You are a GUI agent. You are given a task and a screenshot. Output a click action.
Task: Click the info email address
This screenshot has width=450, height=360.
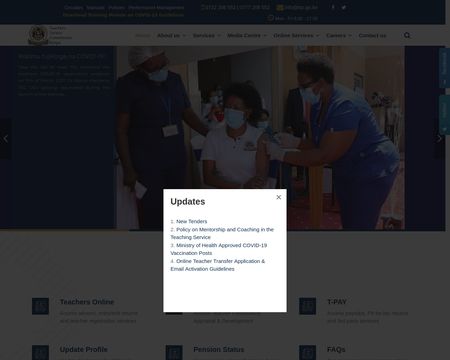pyautogui.click(x=301, y=7)
